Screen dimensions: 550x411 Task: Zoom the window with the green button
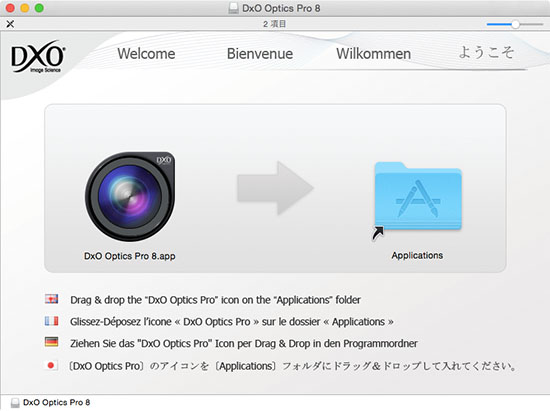pos(39,8)
